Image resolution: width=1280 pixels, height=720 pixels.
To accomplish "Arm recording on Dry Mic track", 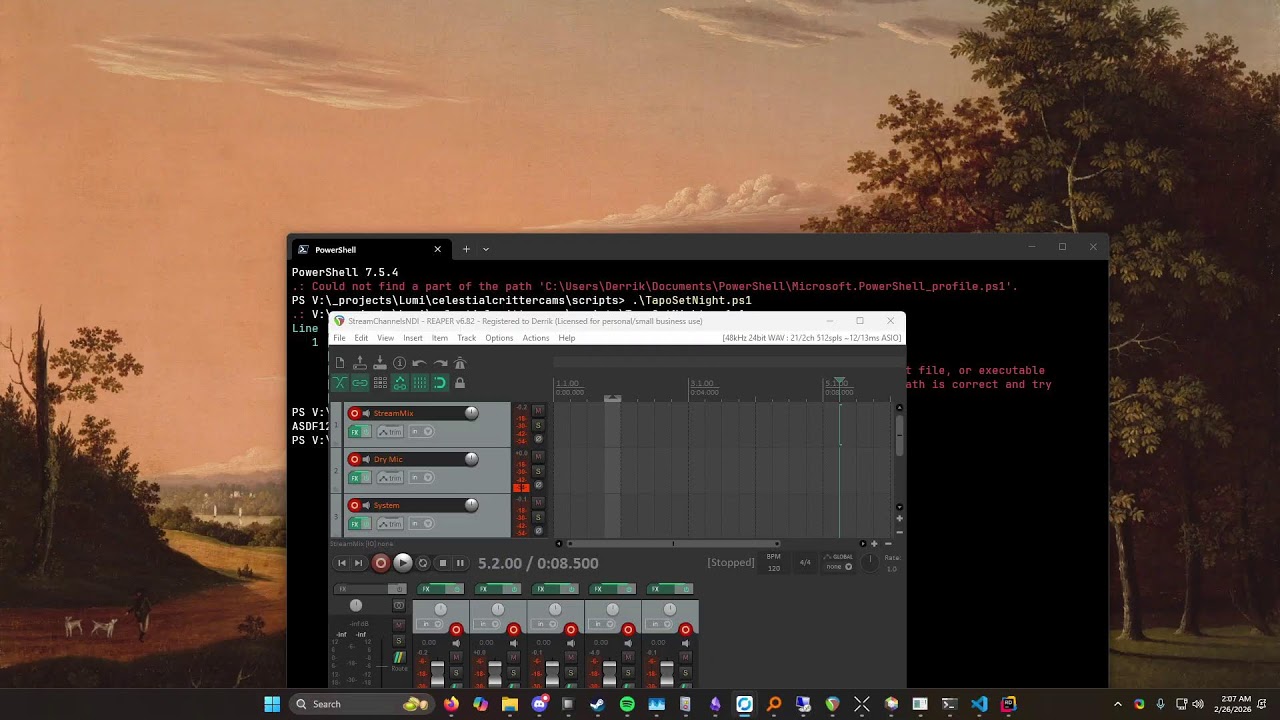I will (x=354, y=459).
